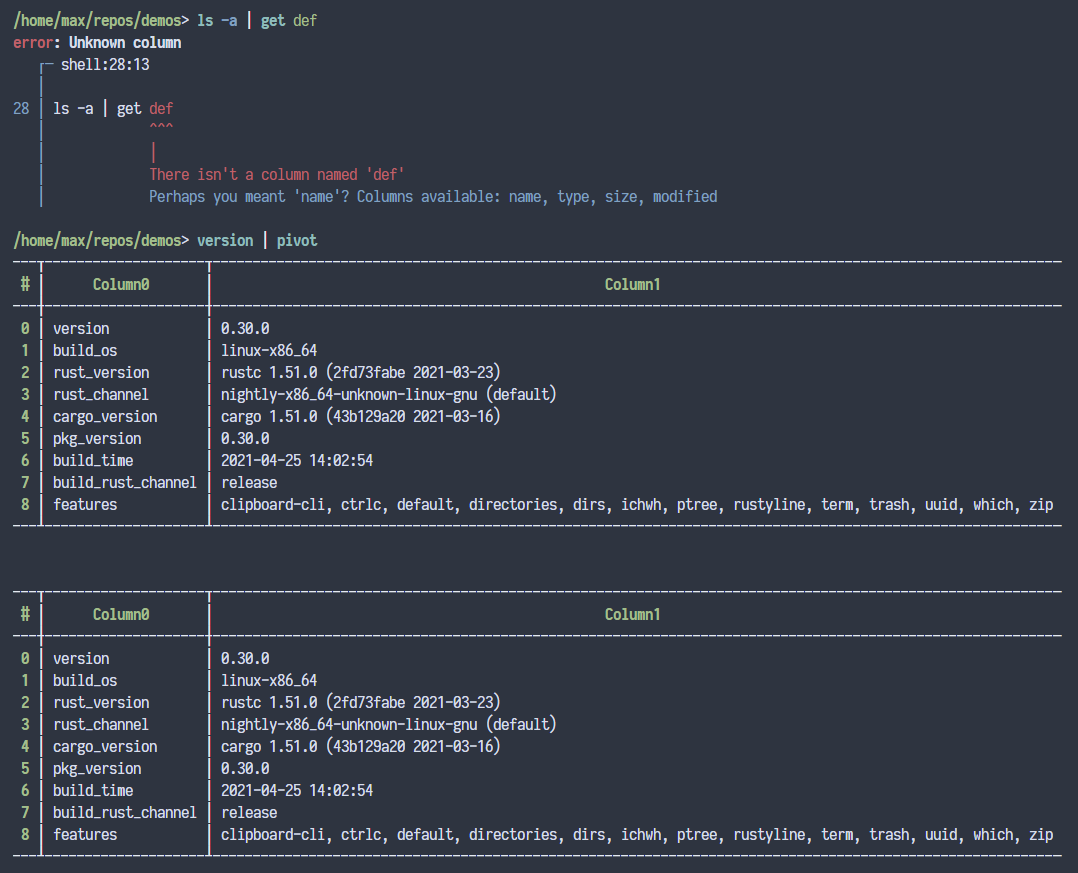Click the Column1 header of the first table
Screen dimensions: 1078x873
coord(632,284)
